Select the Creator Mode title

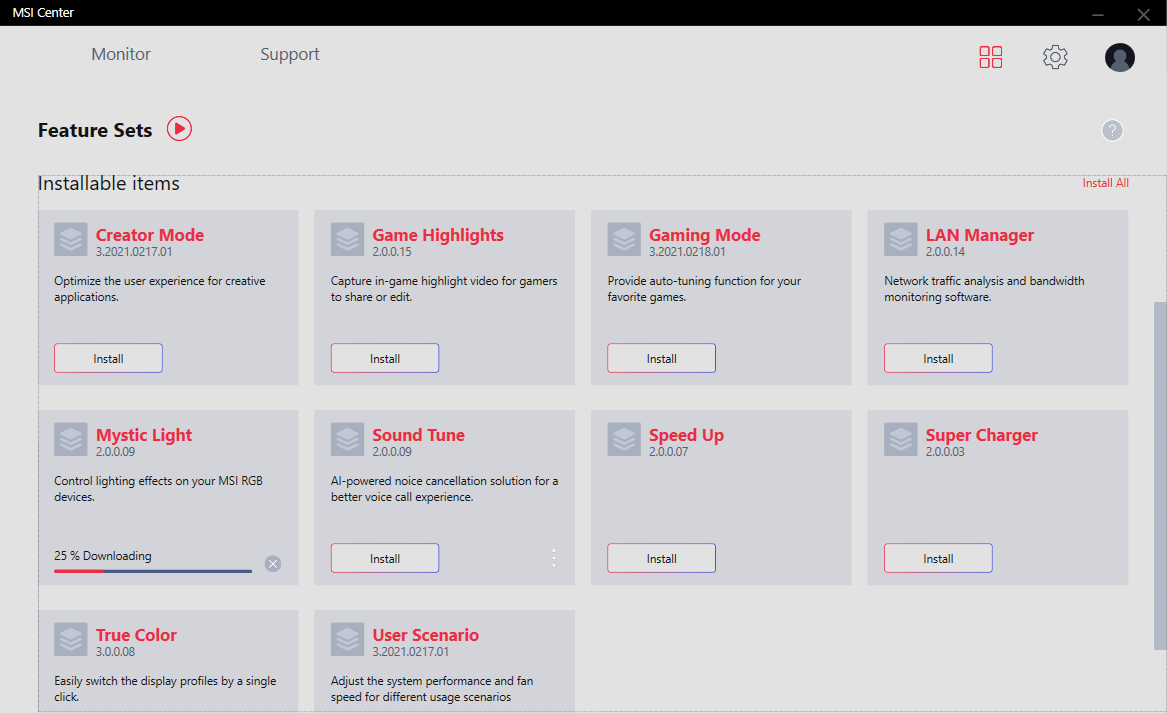click(150, 234)
